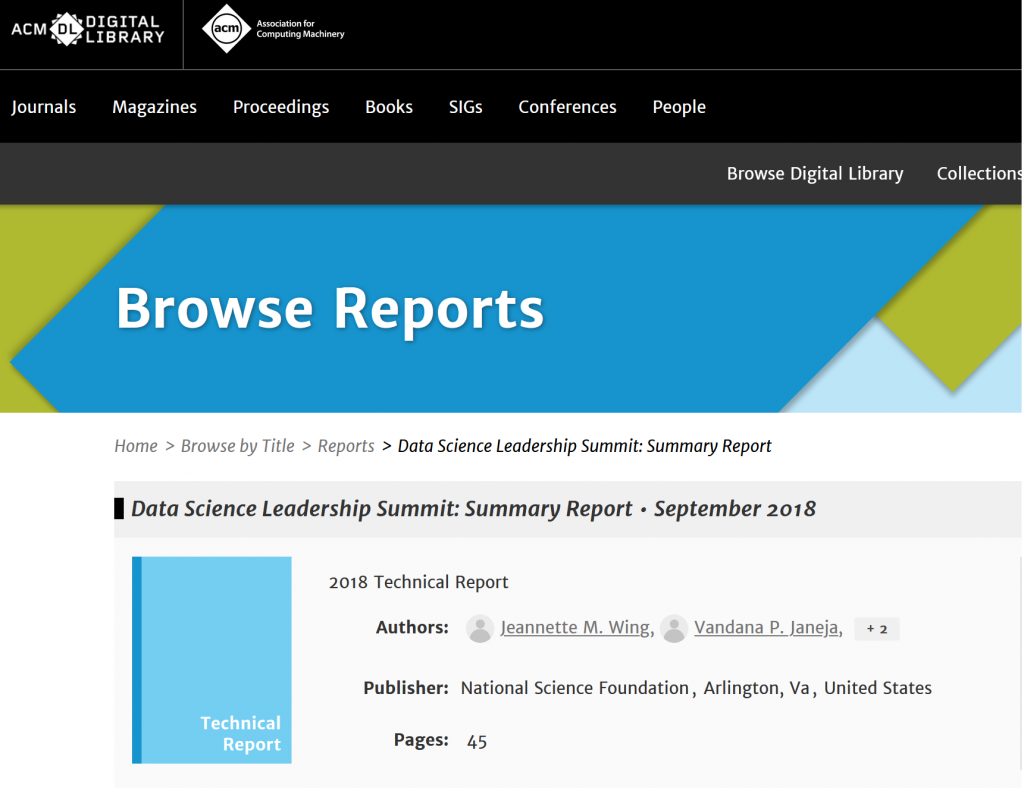The width and height of the screenshot is (1024, 788).
Task: Open the Reports breadcrumb link
Action: pos(346,445)
